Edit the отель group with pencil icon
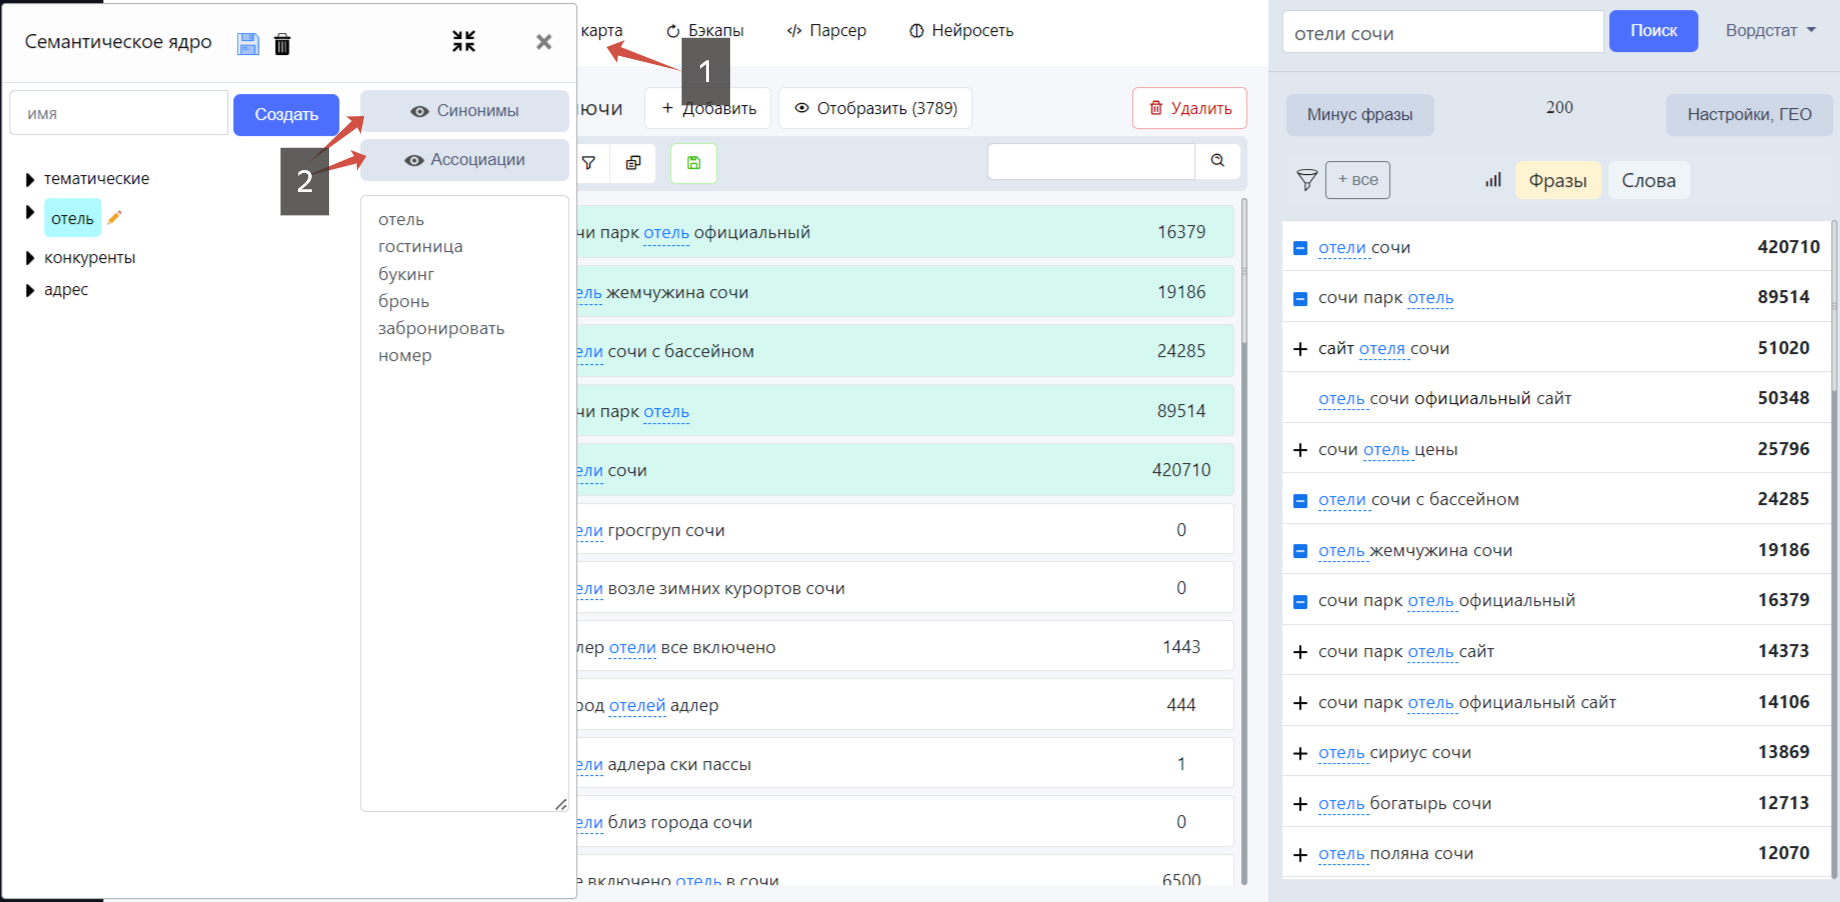Image resolution: width=1840 pixels, height=902 pixels. [115, 217]
